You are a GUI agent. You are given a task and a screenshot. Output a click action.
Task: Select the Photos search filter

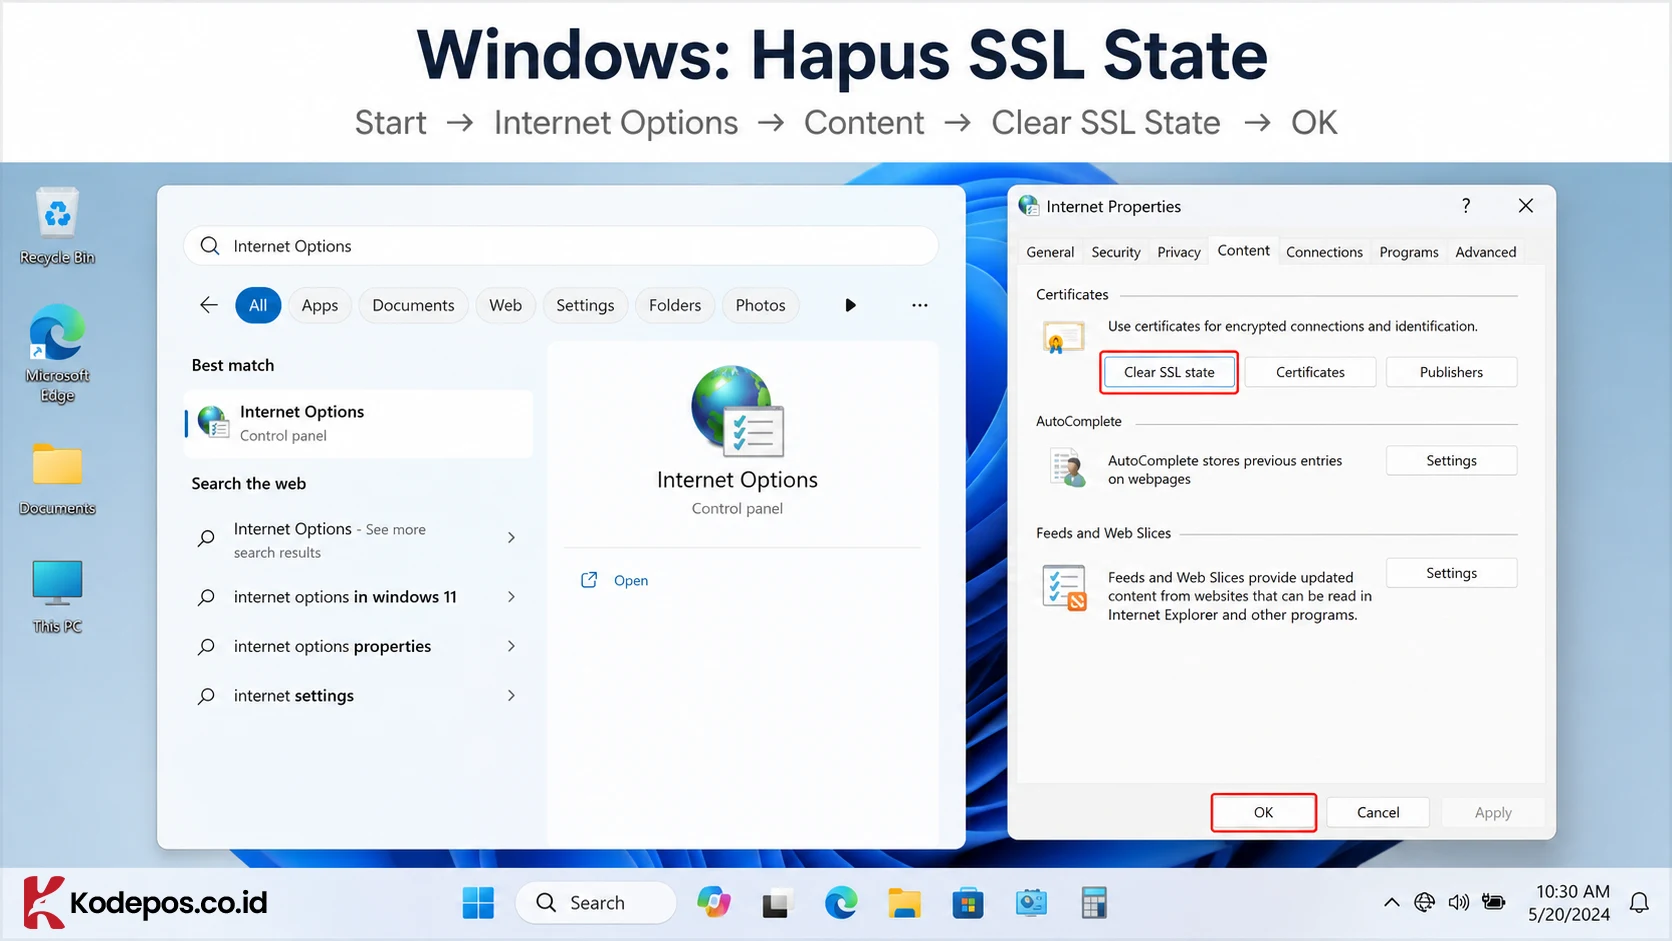tap(760, 305)
